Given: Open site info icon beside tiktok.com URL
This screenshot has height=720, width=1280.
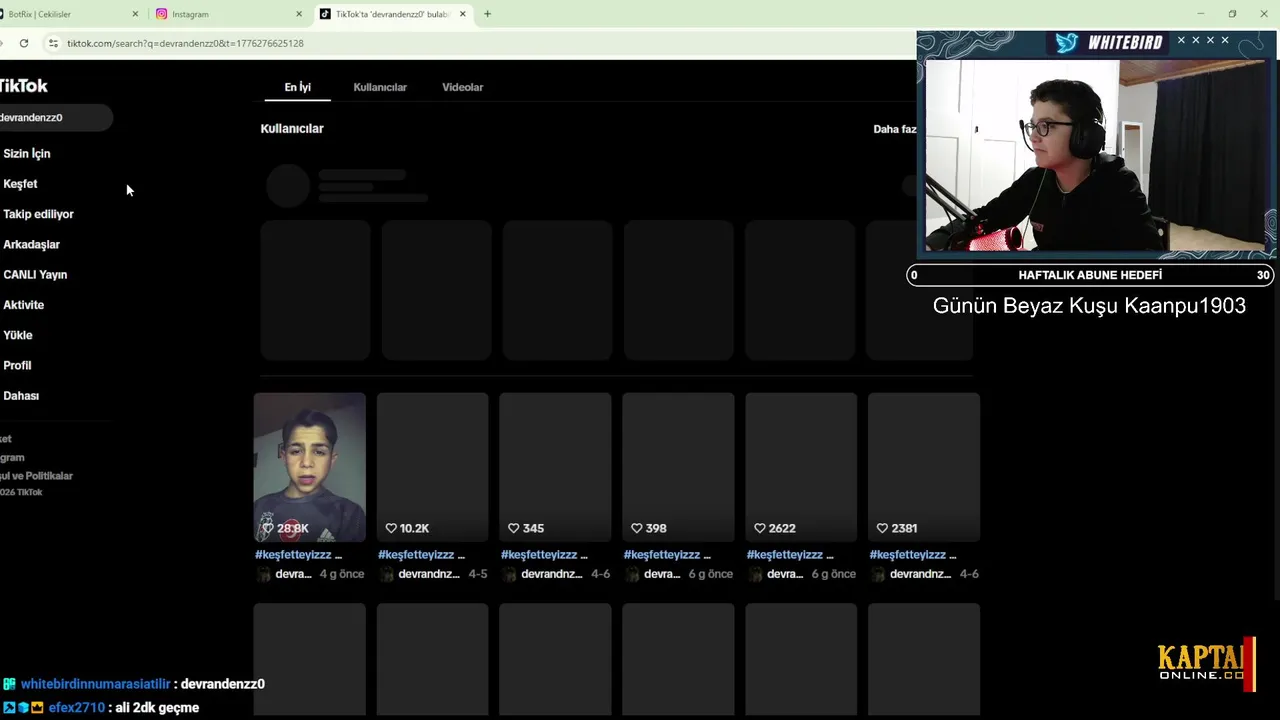Looking at the screenshot, I should (x=54, y=43).
